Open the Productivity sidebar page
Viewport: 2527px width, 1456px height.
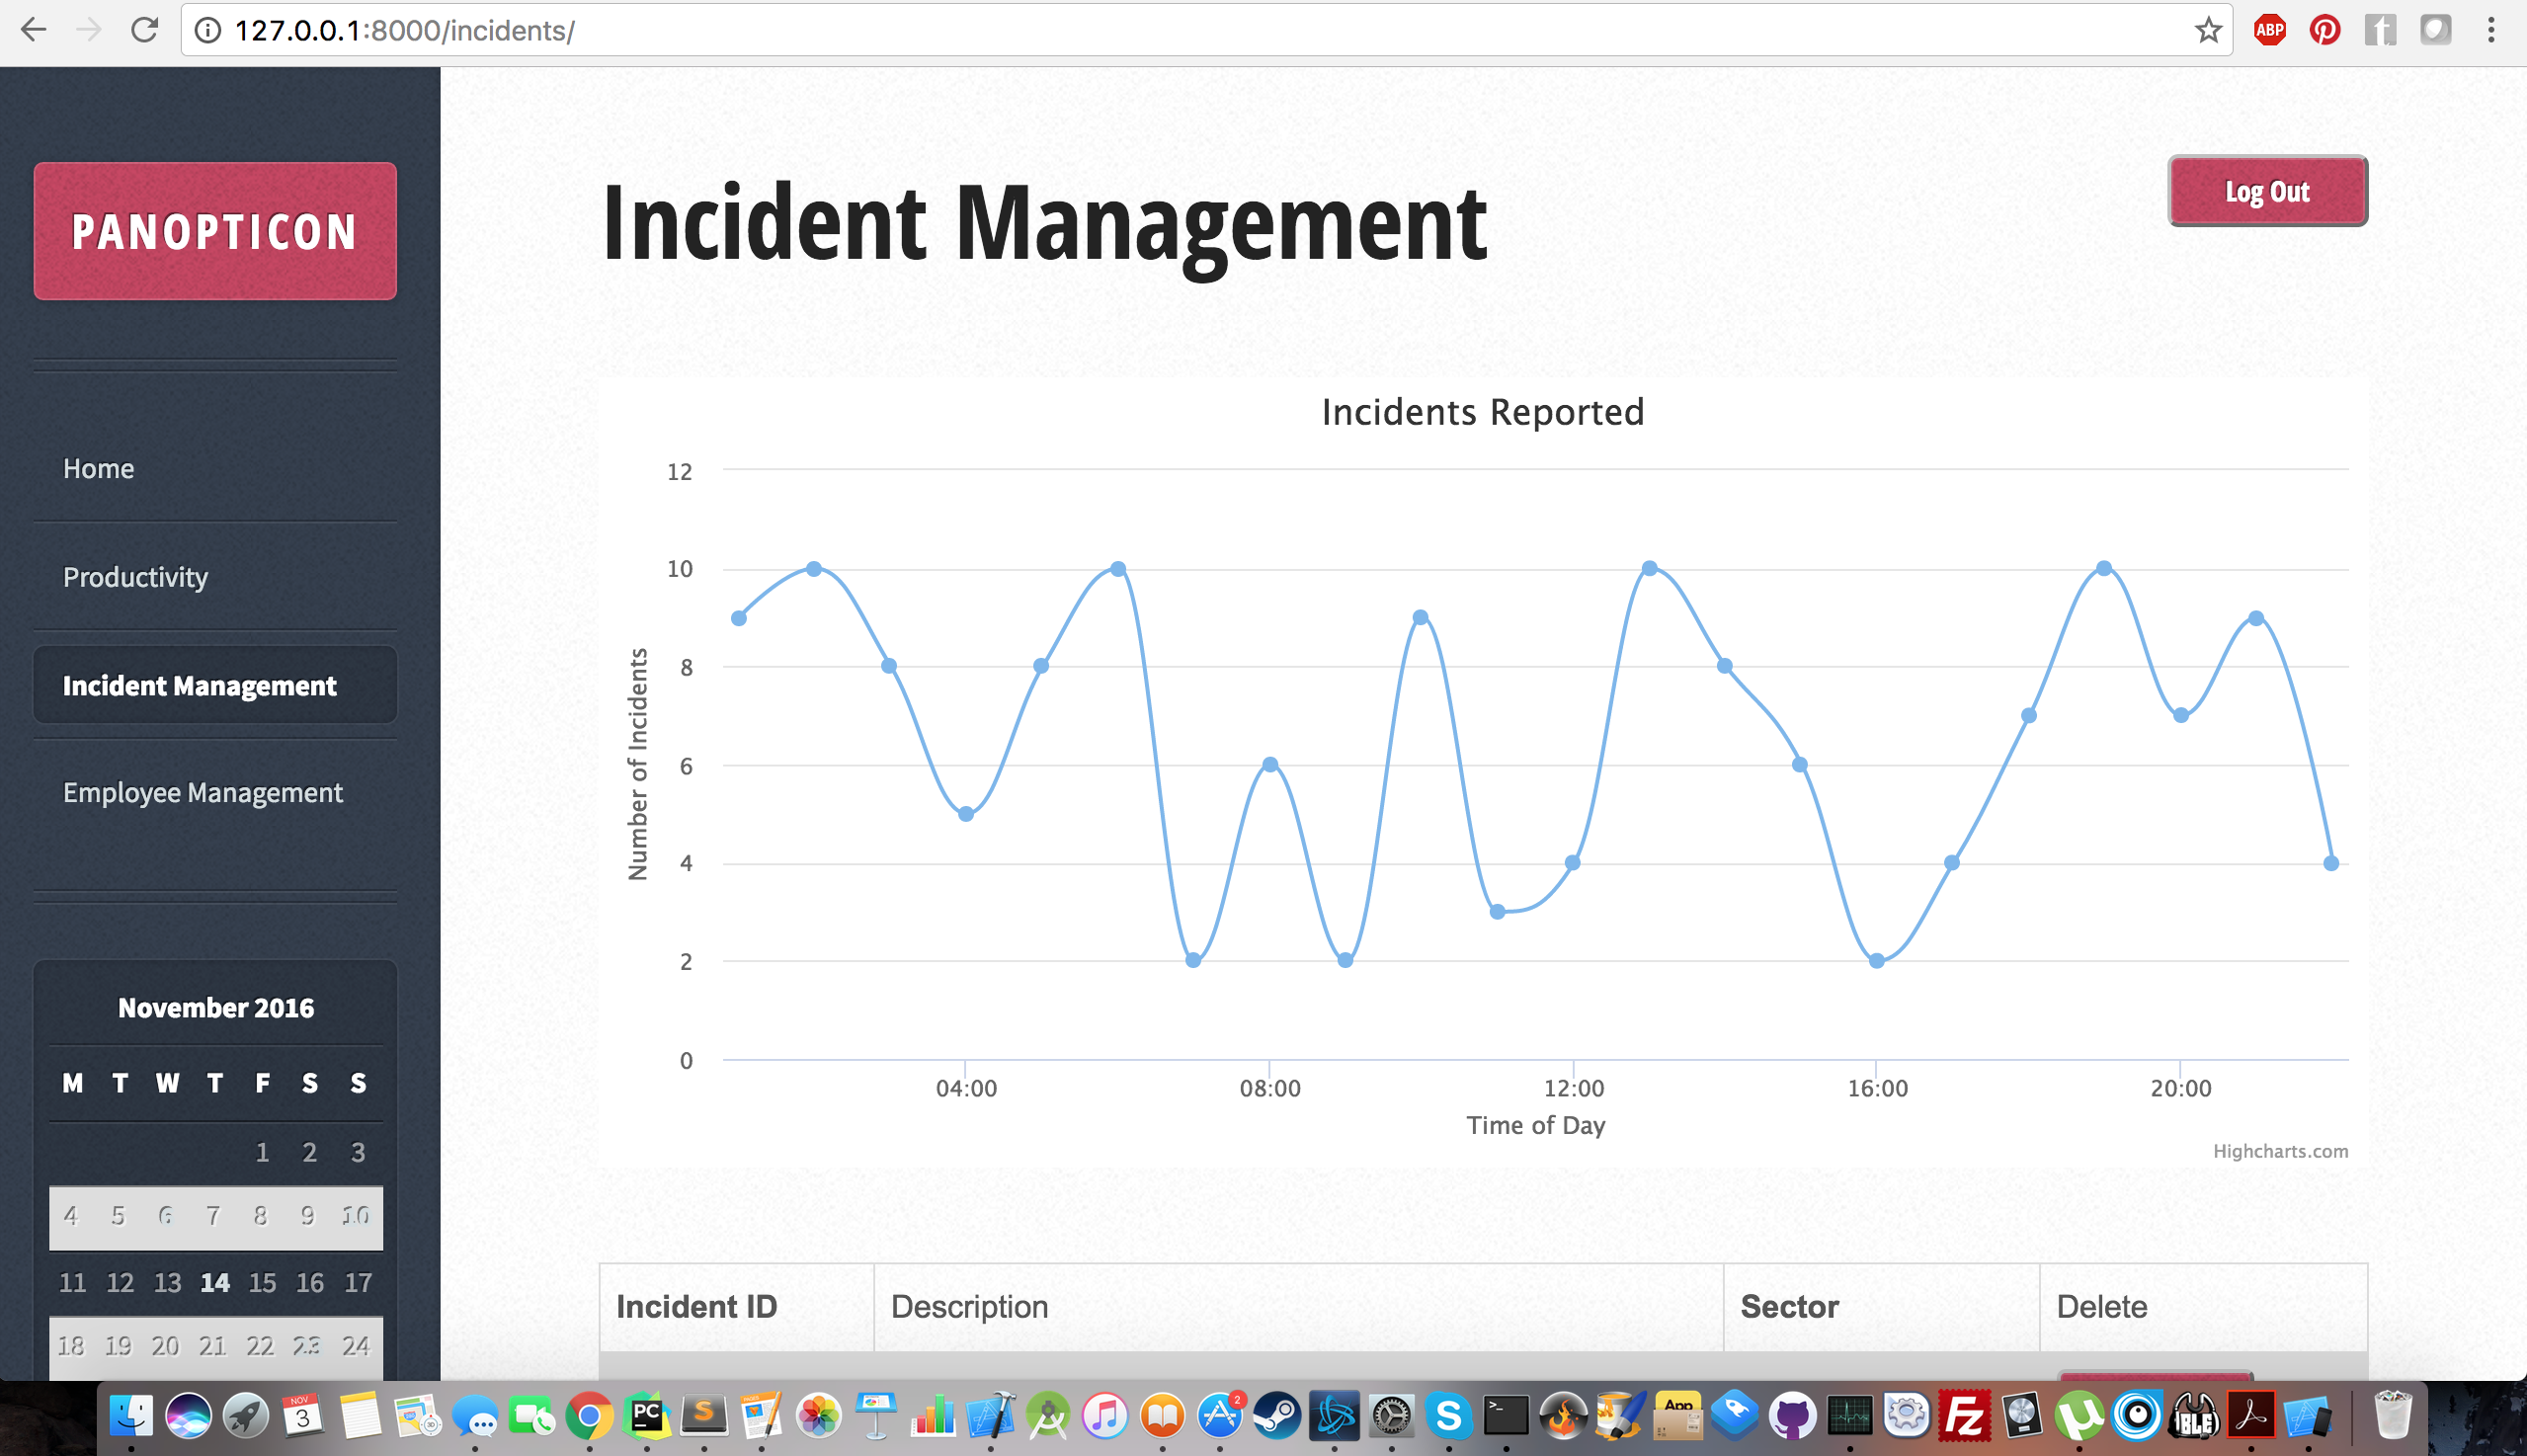135,577
